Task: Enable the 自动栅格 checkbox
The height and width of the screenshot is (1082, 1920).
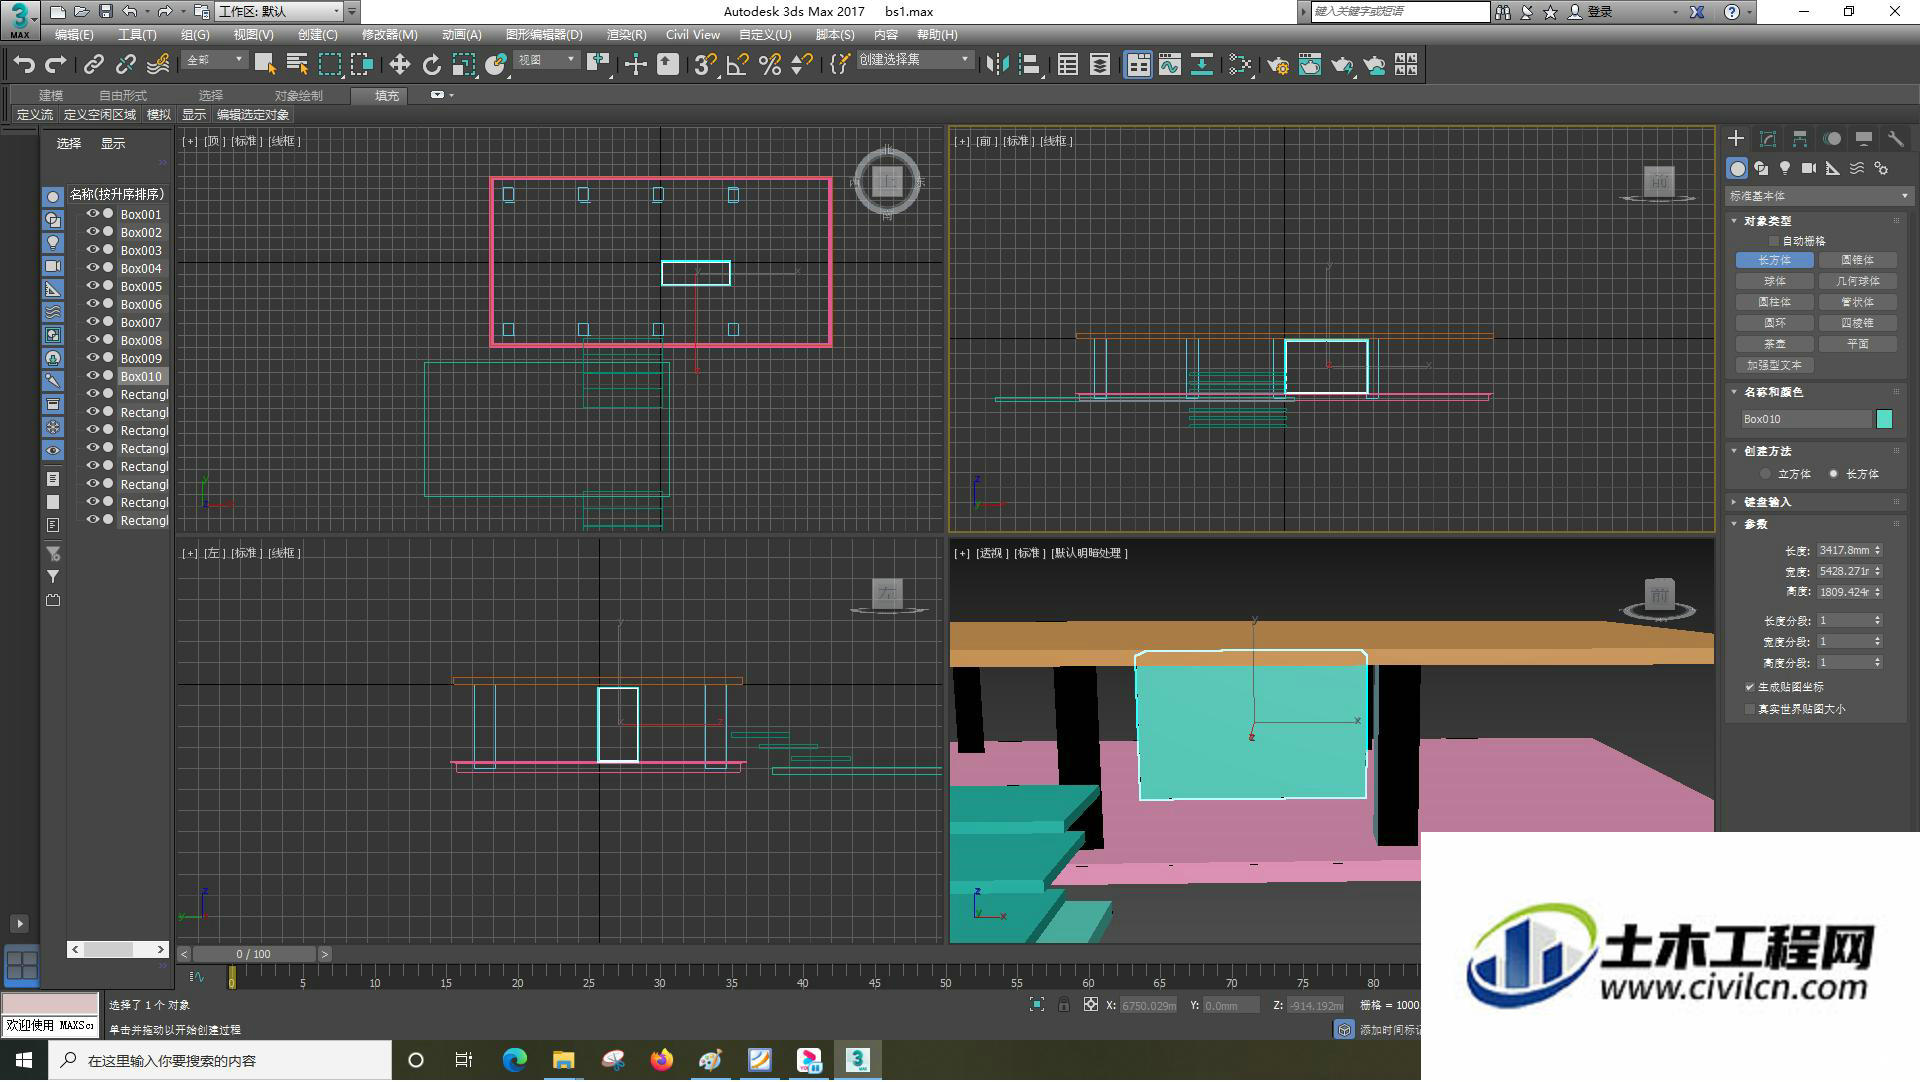Action: [1774, 241]
